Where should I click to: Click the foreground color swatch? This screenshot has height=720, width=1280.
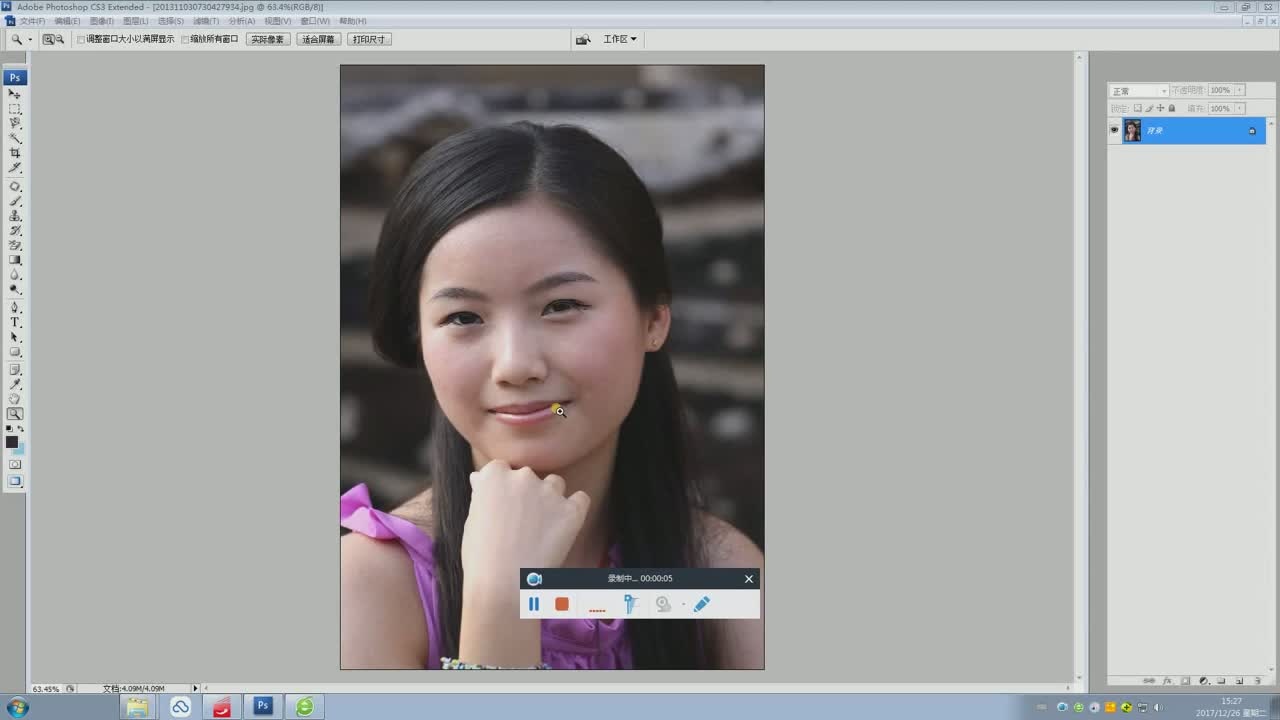[x=12, y=441]
